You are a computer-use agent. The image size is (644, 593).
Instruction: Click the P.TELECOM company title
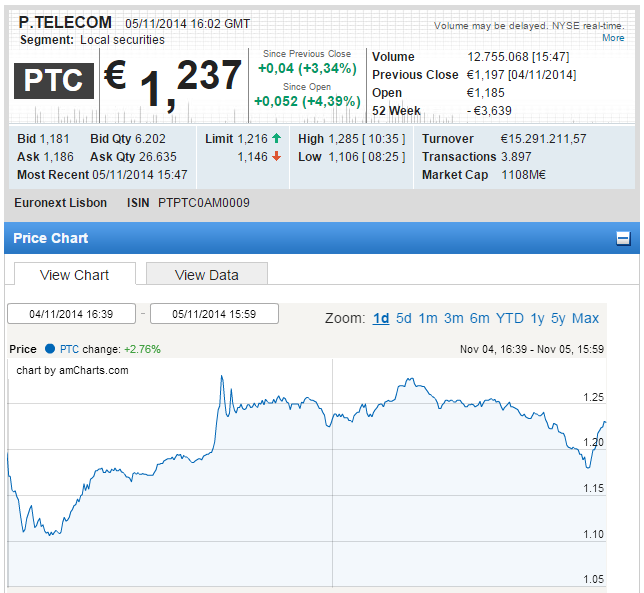click(x=65, y=22)
